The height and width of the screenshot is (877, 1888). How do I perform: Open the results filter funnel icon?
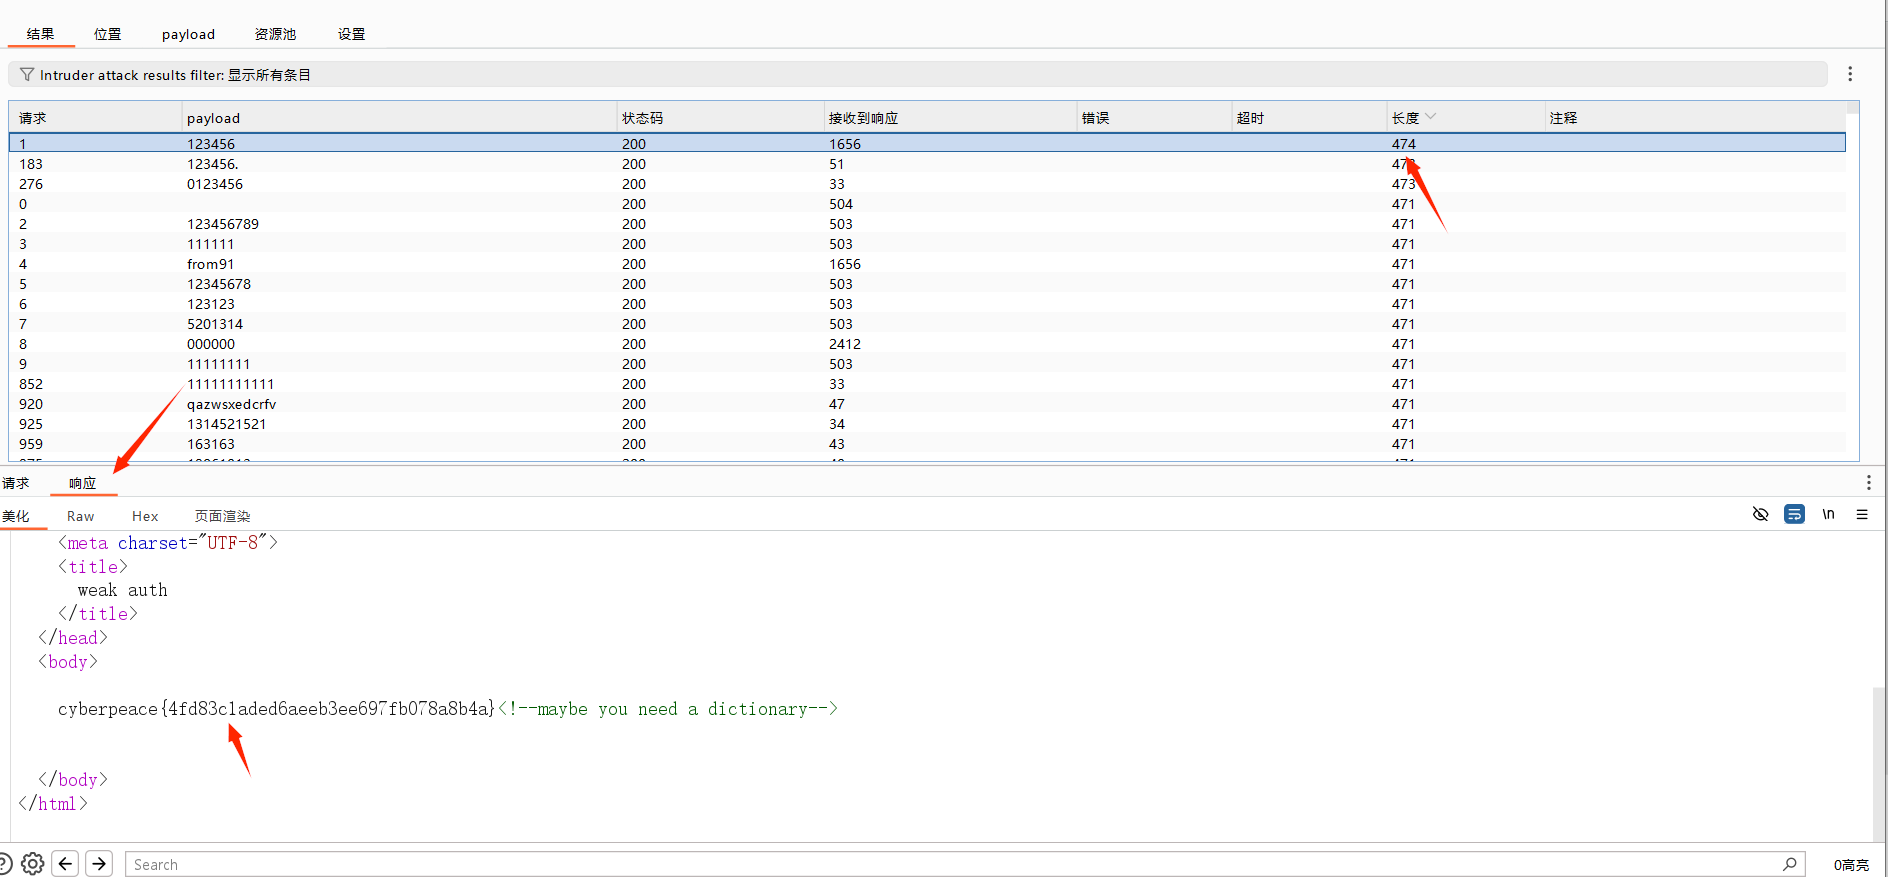point(27,75)
